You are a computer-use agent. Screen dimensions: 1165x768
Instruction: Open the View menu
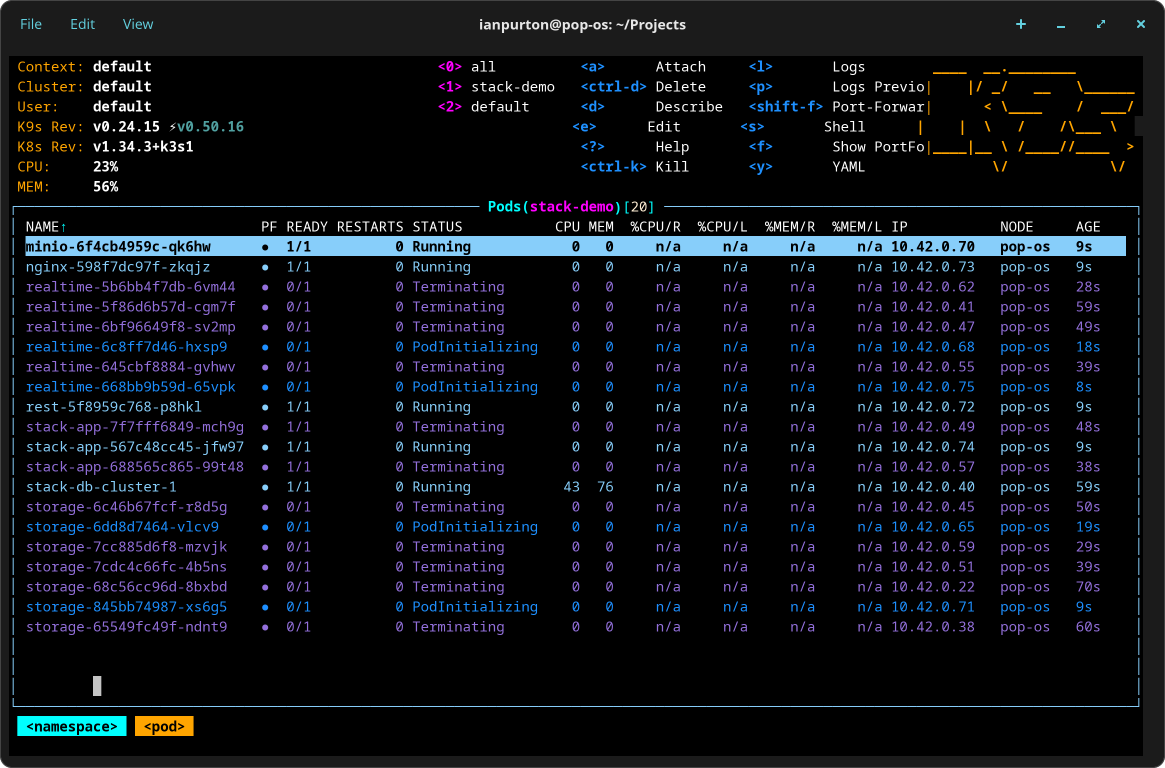point(138,24)
